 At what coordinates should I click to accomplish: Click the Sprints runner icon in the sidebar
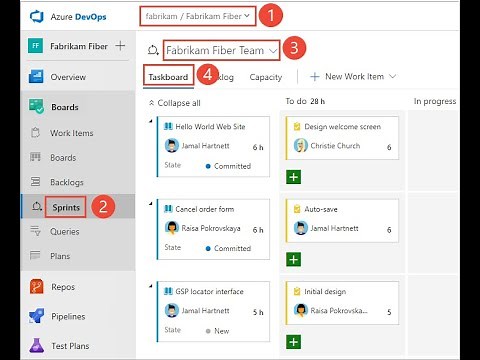(x=37, y=207)
